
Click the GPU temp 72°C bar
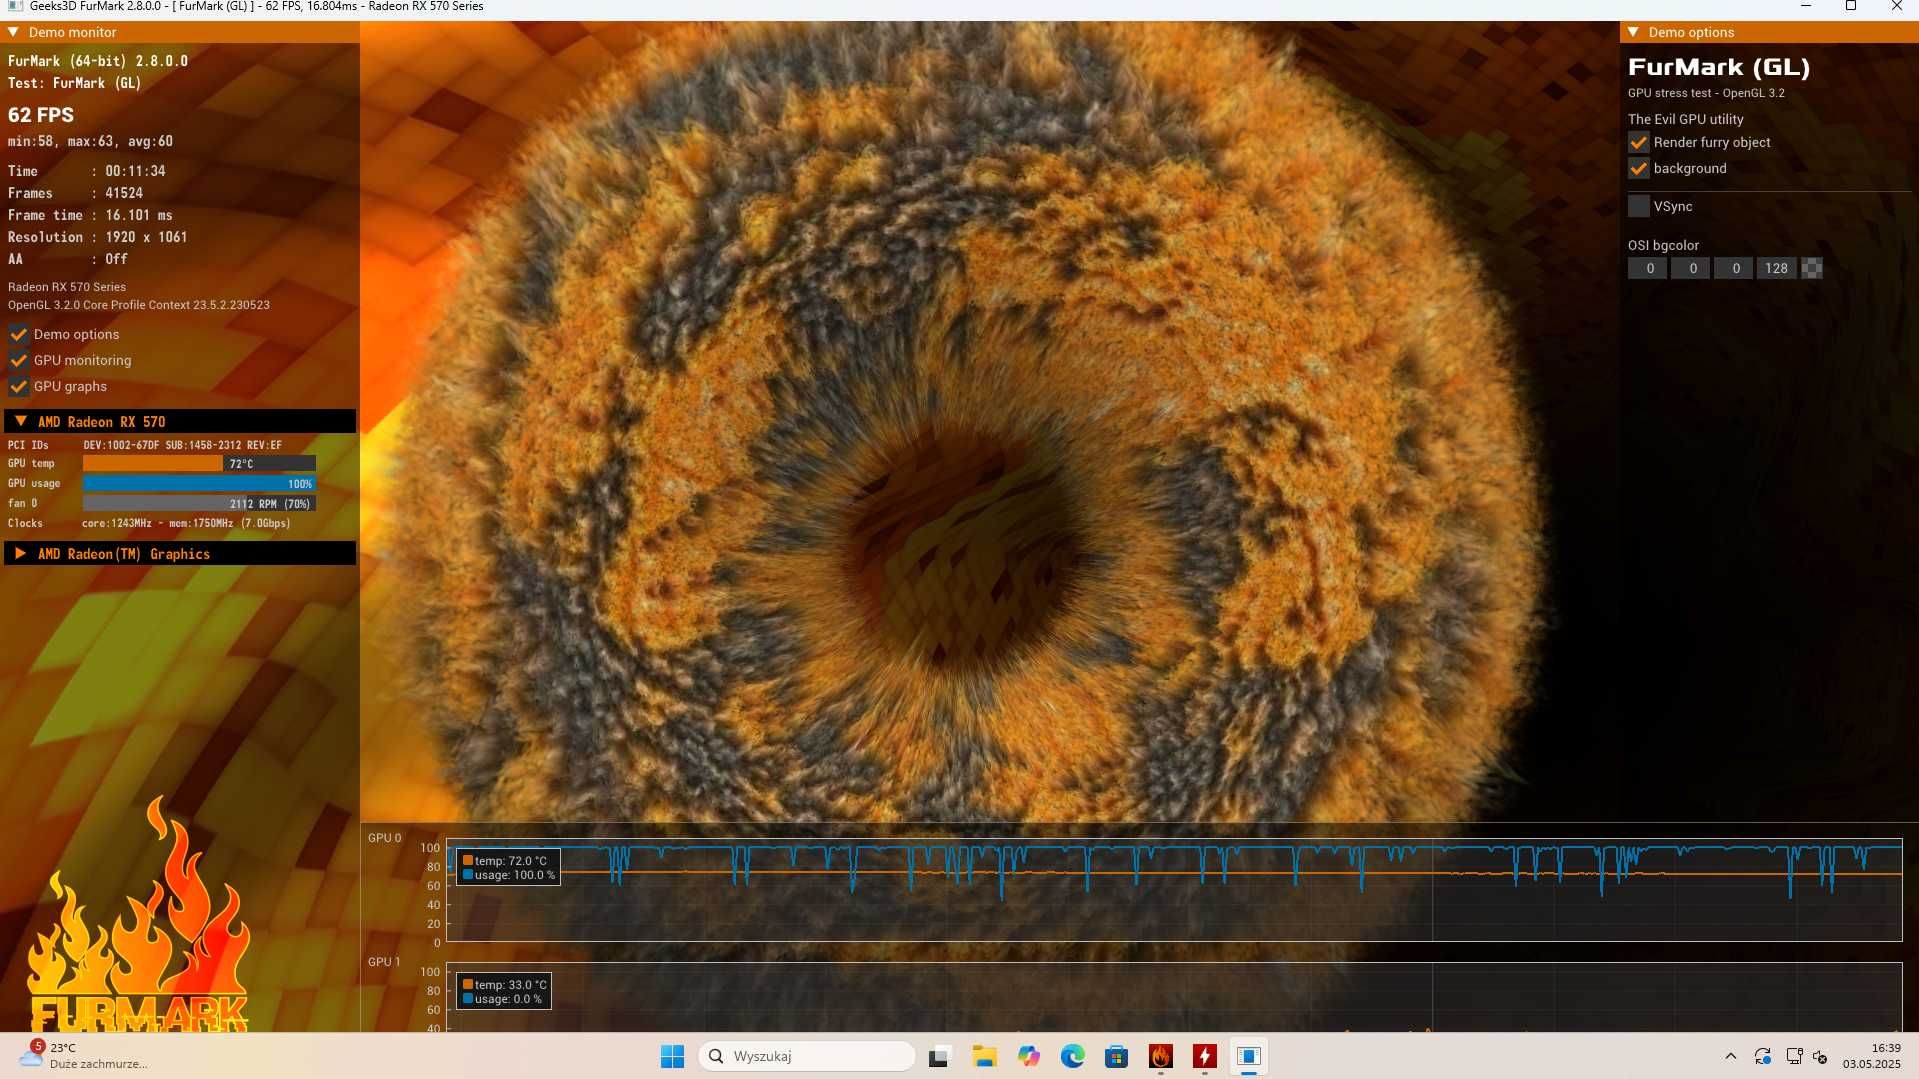tap(199, 463)
